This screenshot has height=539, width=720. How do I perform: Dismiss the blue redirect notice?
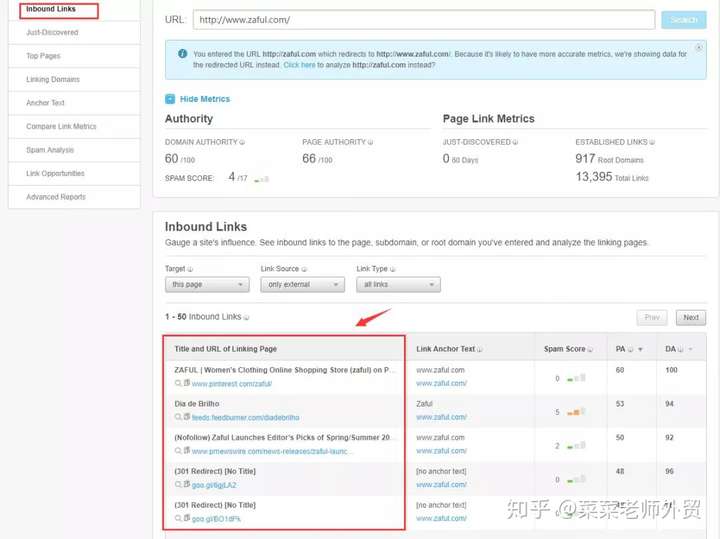coord(698,47)
